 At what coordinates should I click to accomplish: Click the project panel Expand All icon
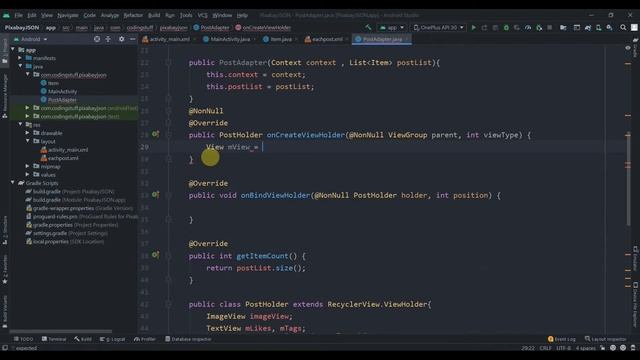[x=108, y=39]
